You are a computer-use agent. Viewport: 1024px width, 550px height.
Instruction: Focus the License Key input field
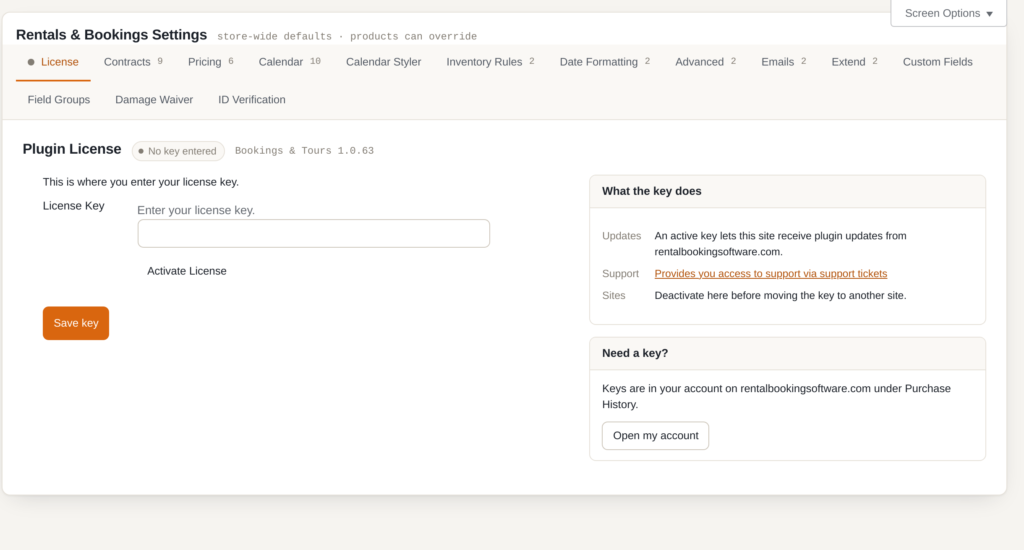[313, 233]
